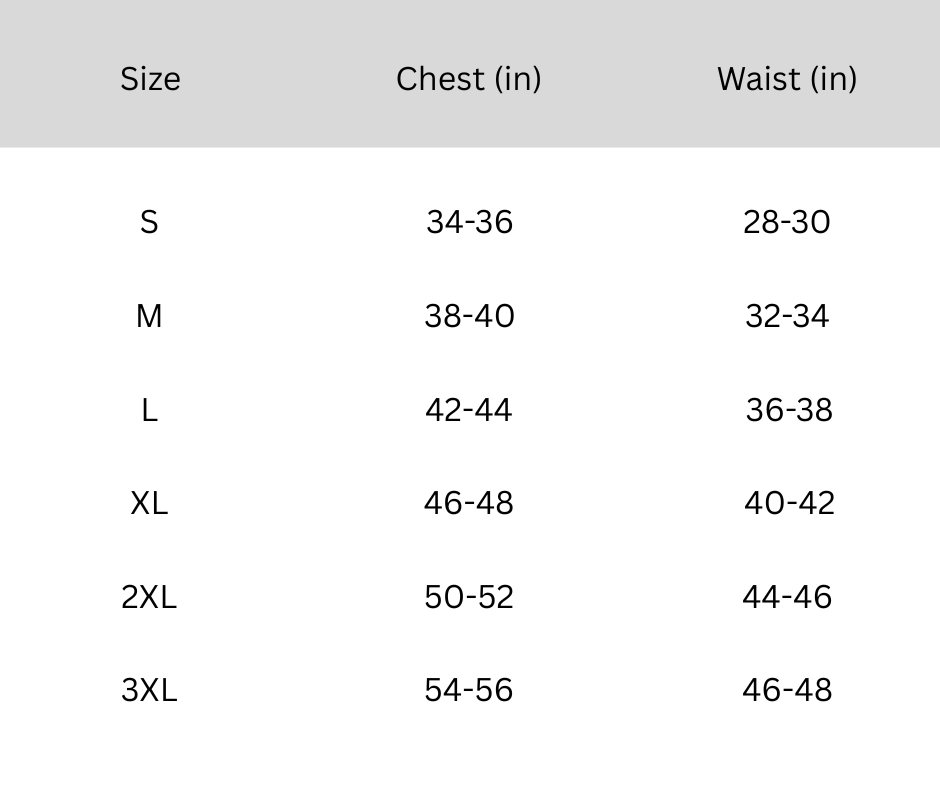Image resolution: width=940 pixels, height=788 pixels.
Task: Select the S size label
Action: 149,222
